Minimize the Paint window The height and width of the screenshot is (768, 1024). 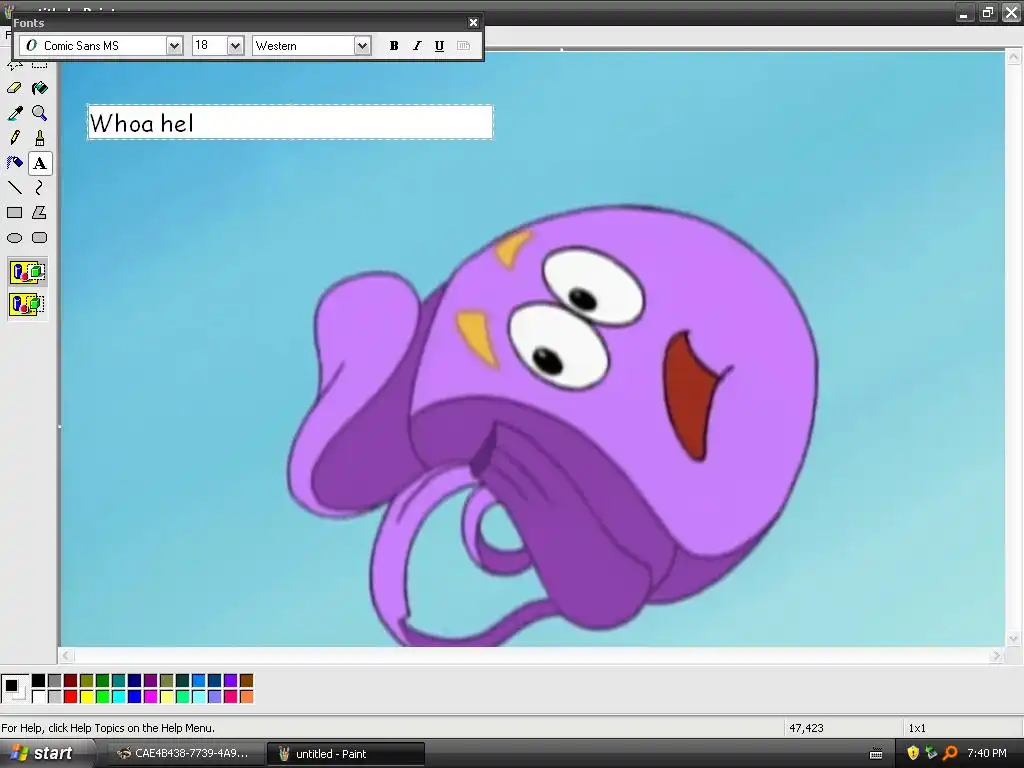[964, 12]
